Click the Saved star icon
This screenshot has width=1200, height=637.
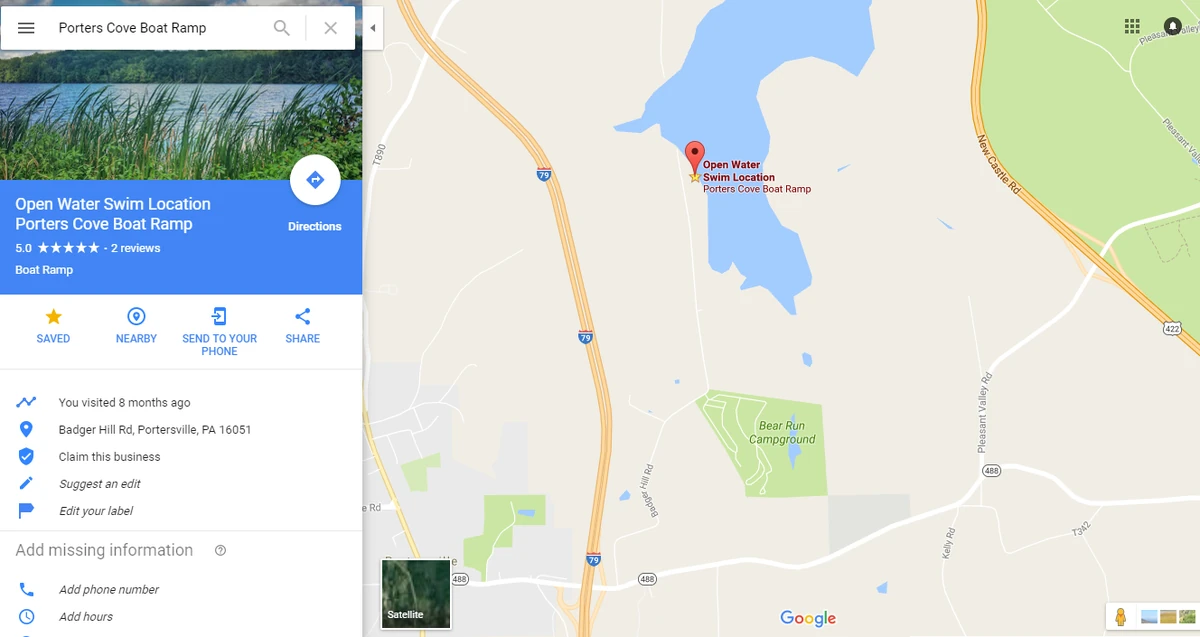[53, 317]
